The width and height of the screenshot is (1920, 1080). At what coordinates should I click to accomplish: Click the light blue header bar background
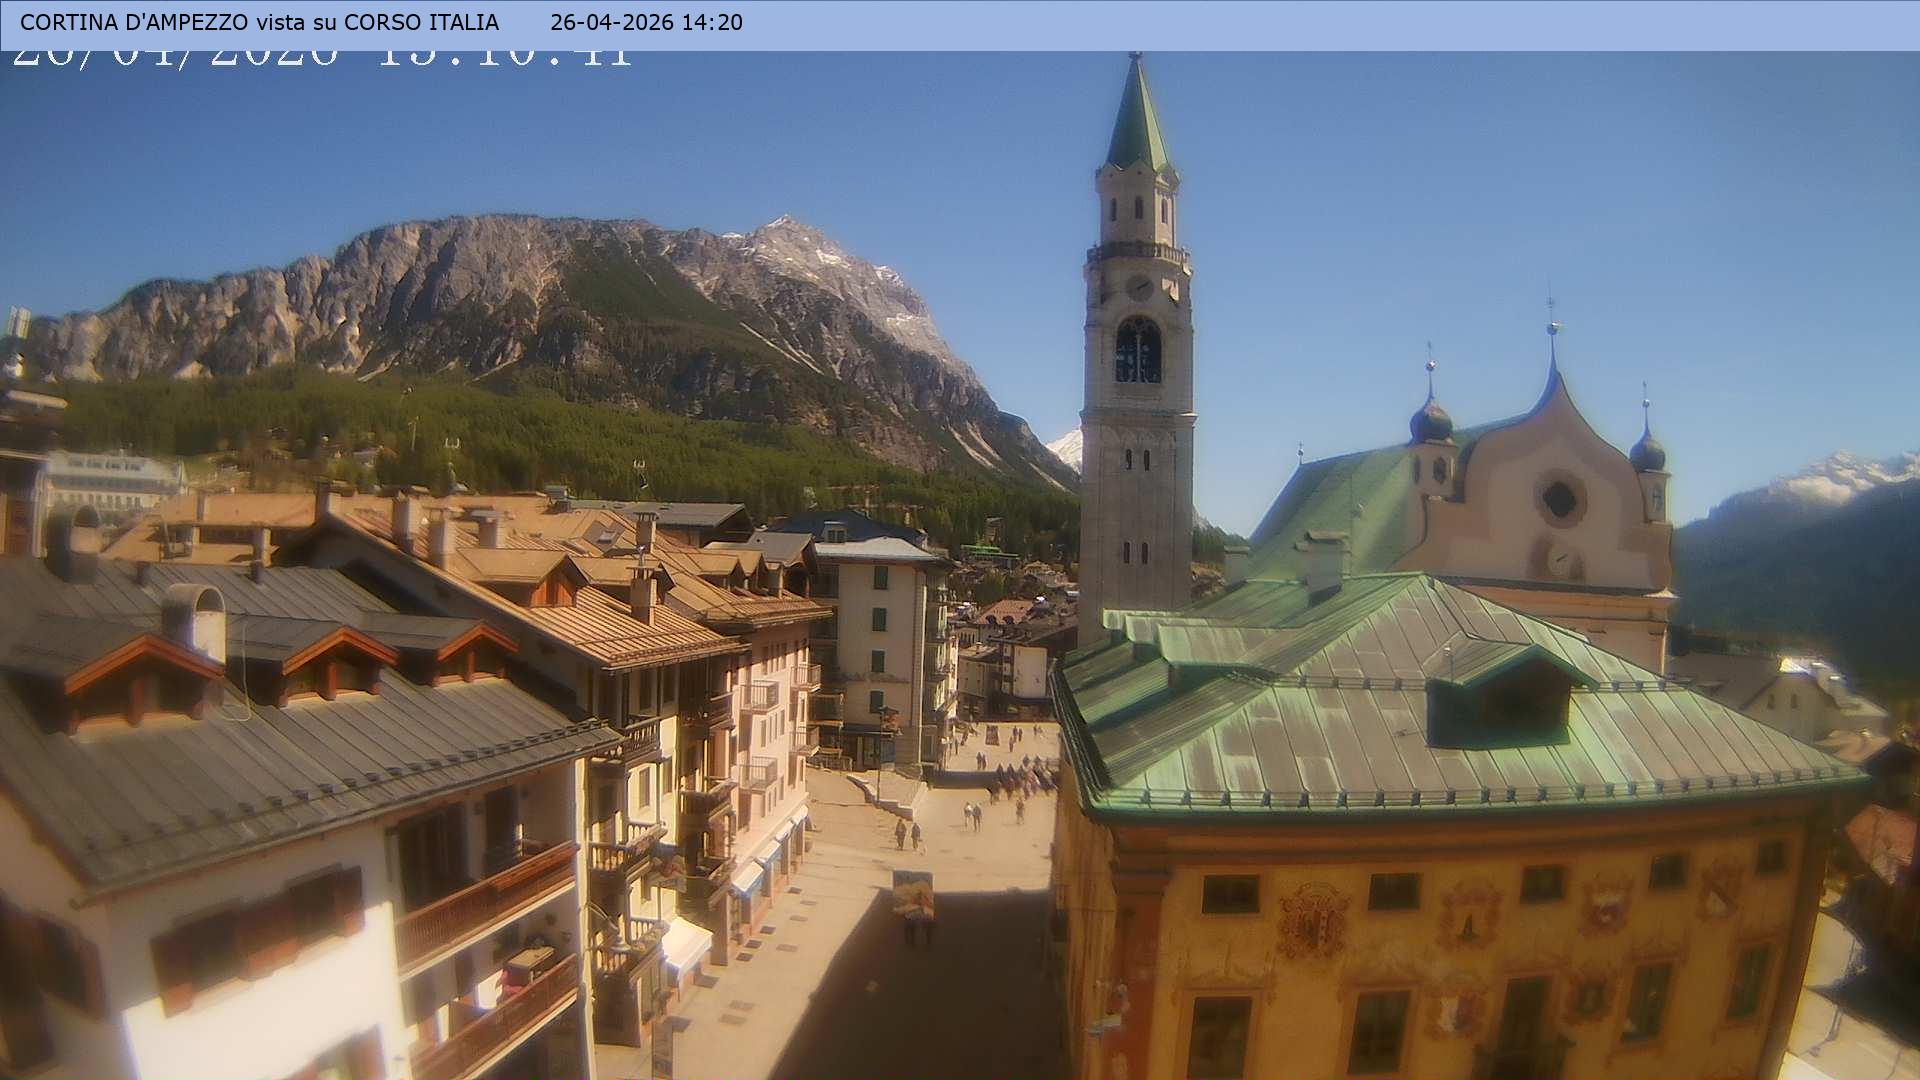[1300, 24]
